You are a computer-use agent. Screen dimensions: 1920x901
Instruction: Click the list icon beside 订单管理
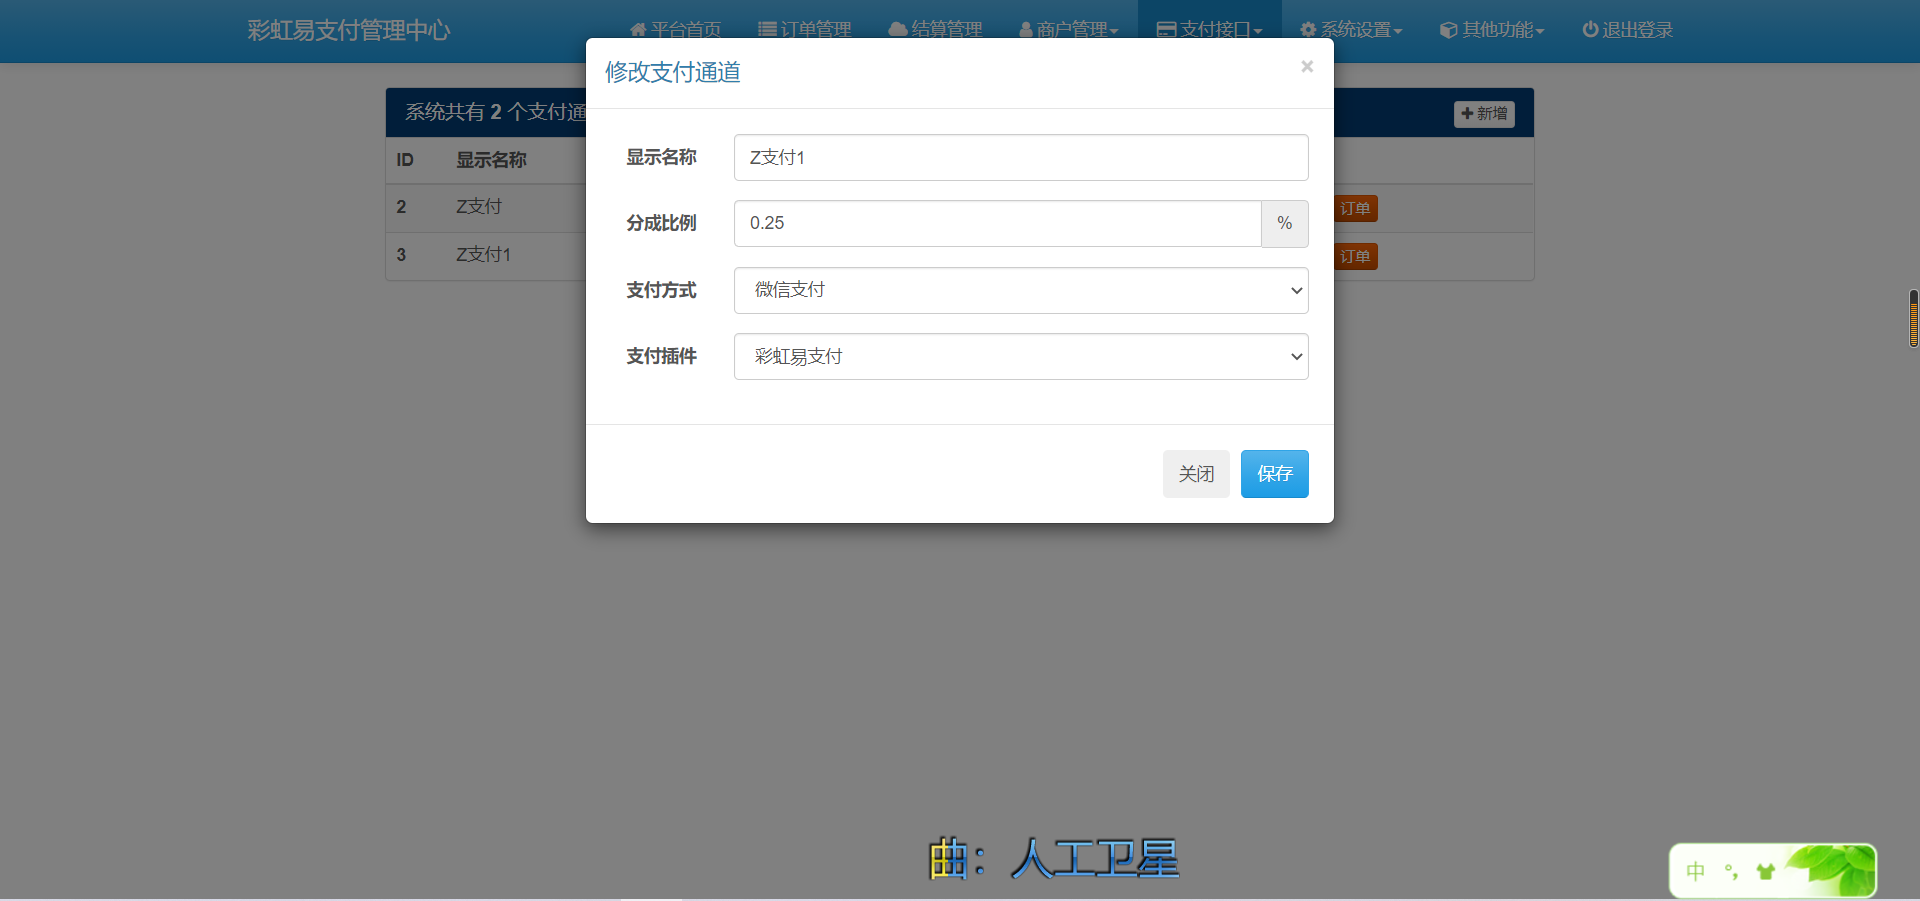click(767, 30)
